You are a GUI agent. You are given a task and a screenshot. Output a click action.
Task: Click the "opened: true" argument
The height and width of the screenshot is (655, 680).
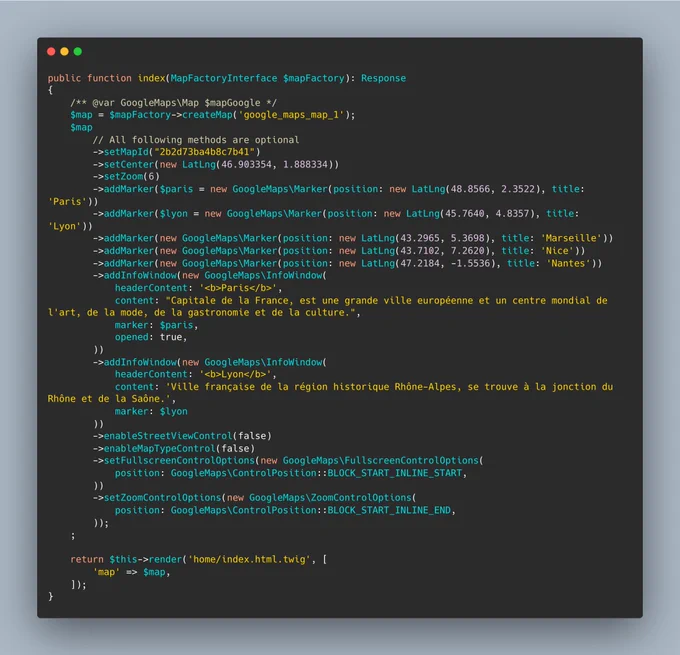[x=148, y=337]
